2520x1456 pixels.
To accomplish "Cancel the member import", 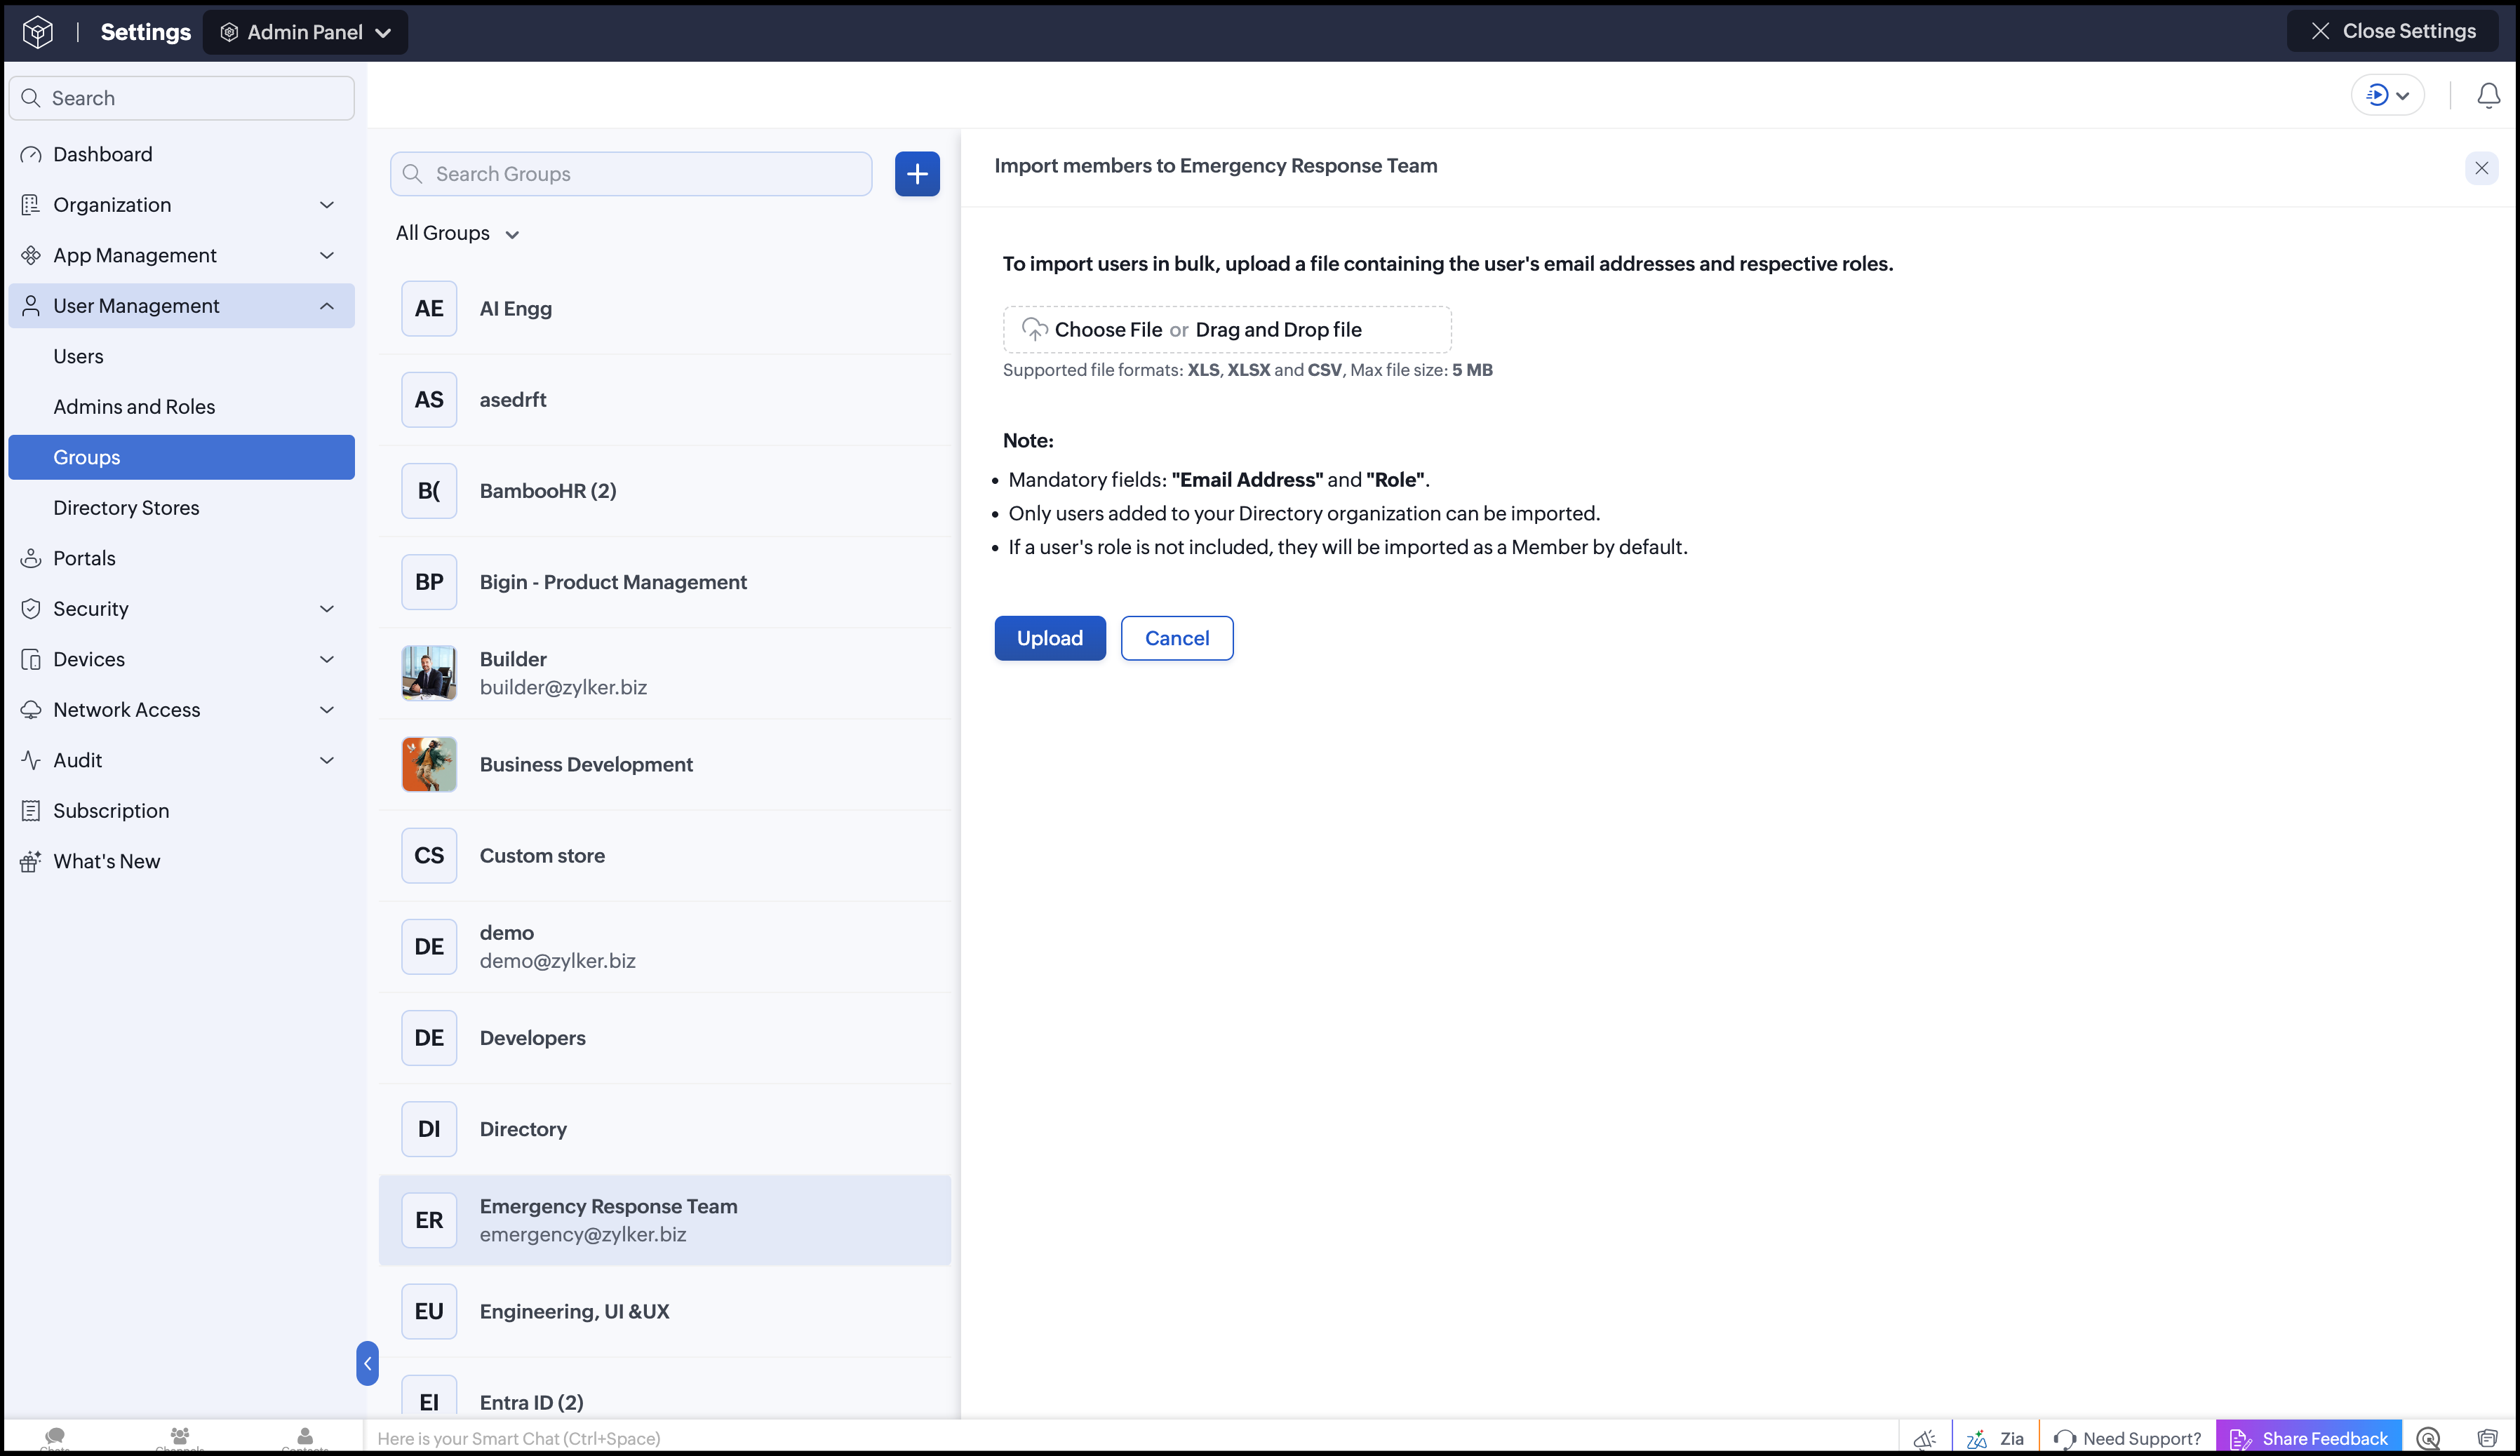I will (x=1177, y=638).
